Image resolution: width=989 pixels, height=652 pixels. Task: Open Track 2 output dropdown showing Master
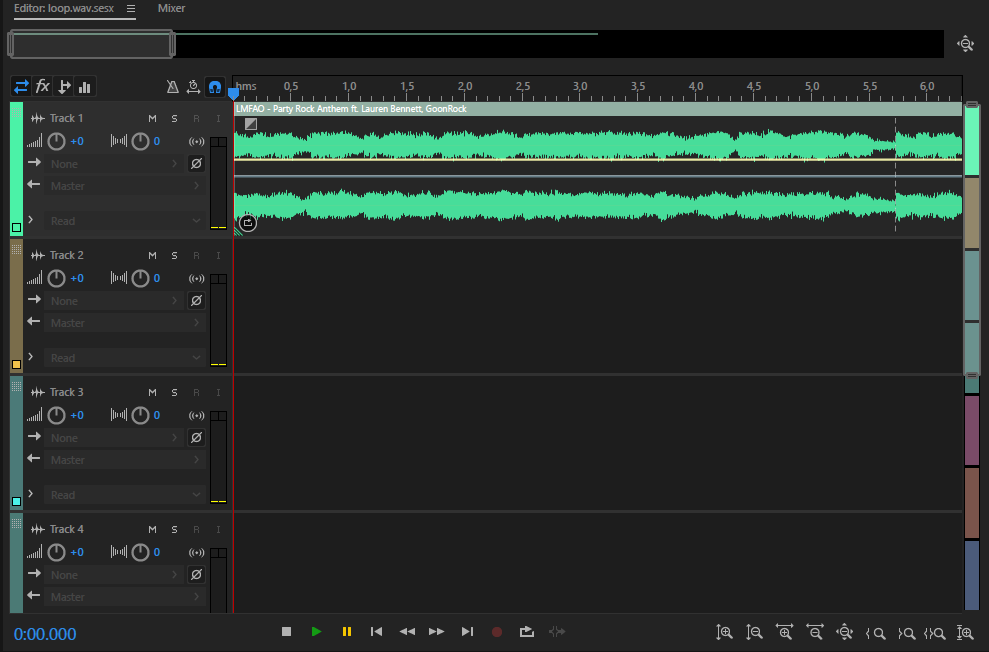[x=114, y=323]
